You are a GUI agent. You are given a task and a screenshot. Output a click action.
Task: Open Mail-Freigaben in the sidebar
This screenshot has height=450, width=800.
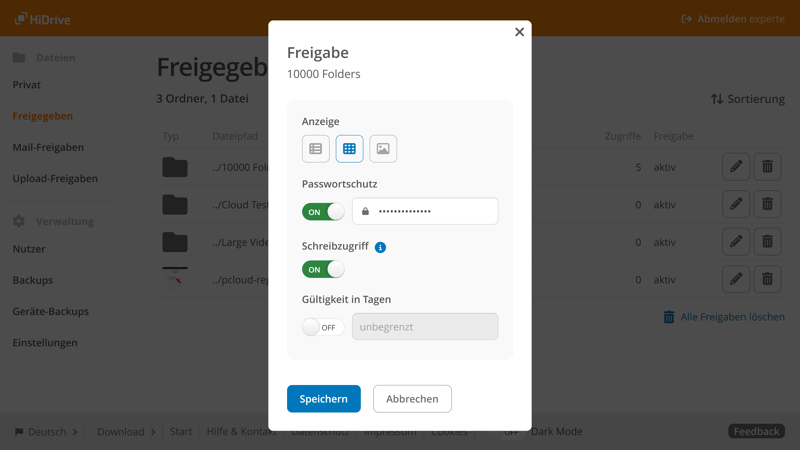tap(48, 147)
